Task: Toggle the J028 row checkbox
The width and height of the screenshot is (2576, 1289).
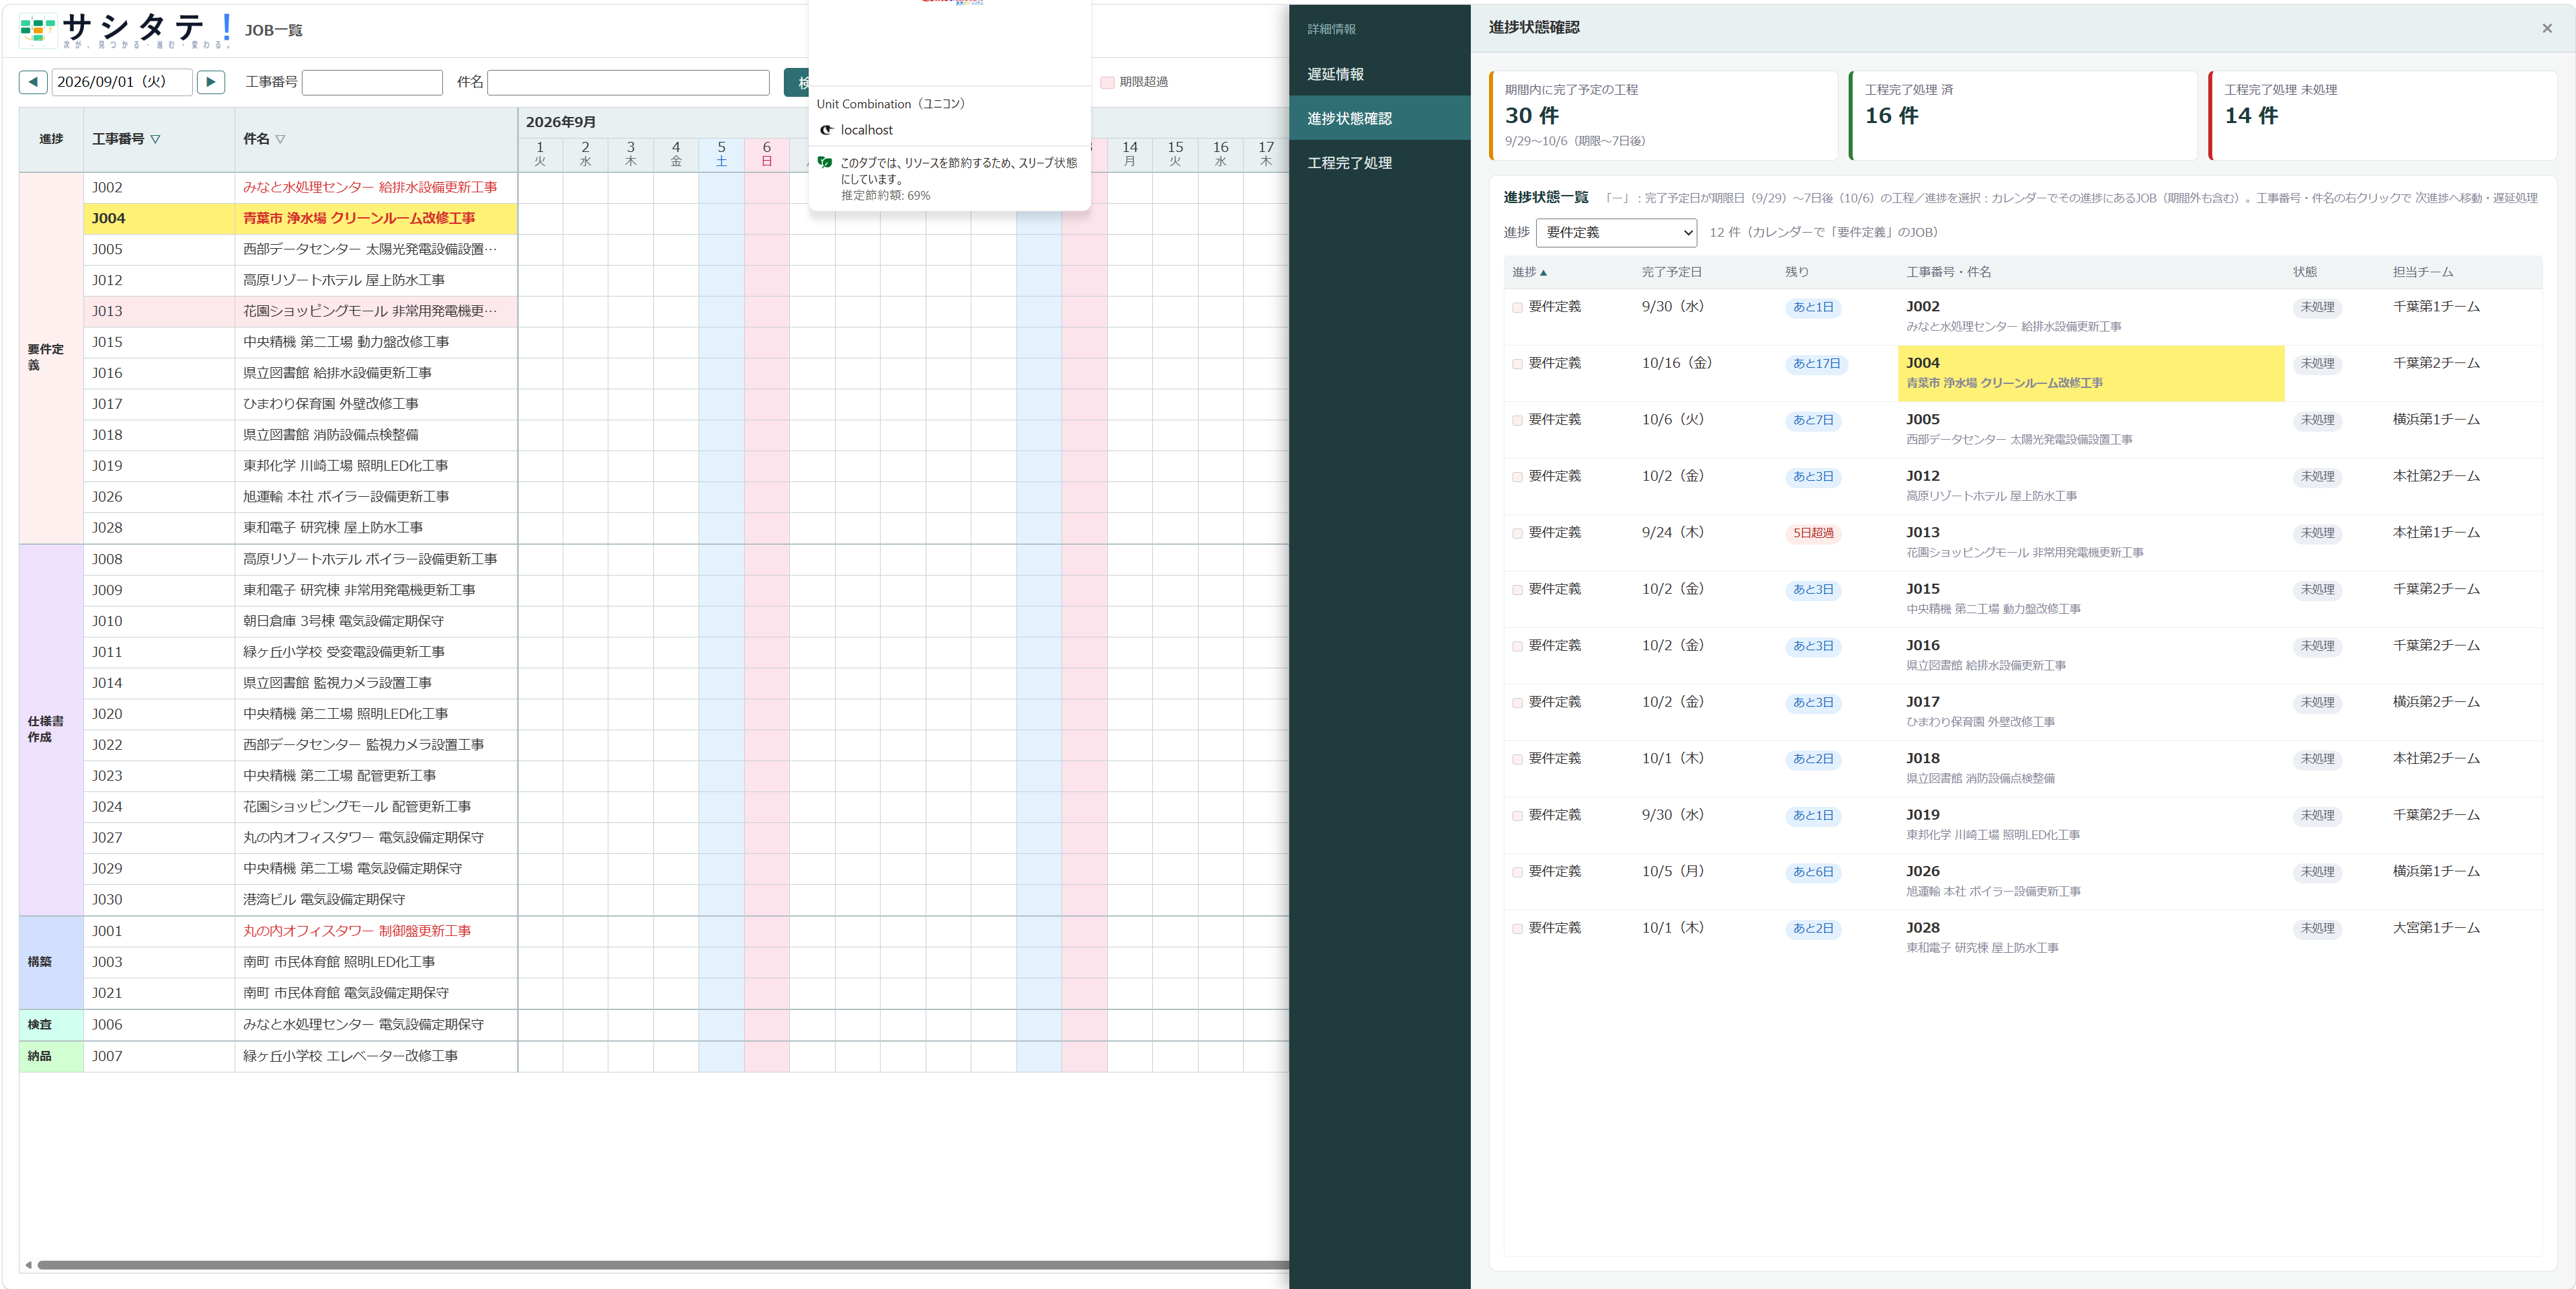Action: click(1517, 929)
